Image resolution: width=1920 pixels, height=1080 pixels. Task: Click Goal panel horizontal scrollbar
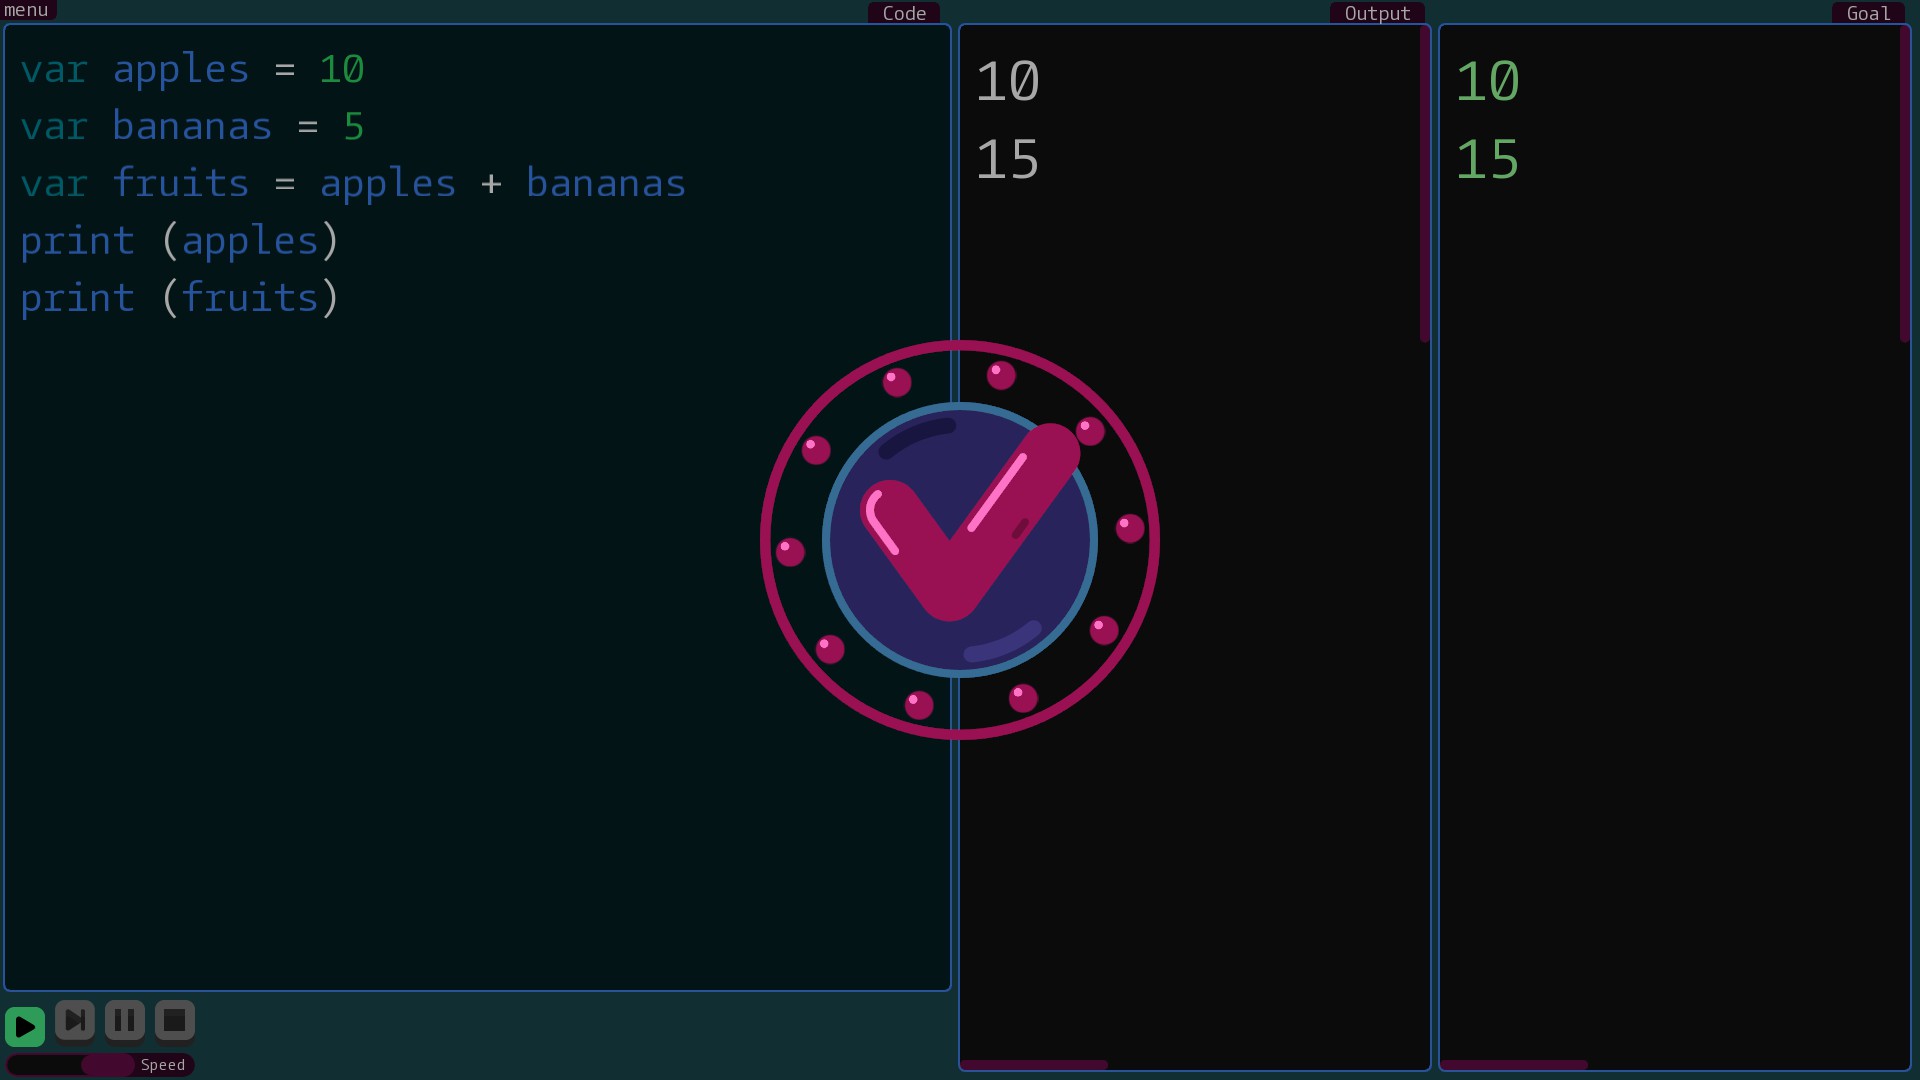point(1513,1065)
